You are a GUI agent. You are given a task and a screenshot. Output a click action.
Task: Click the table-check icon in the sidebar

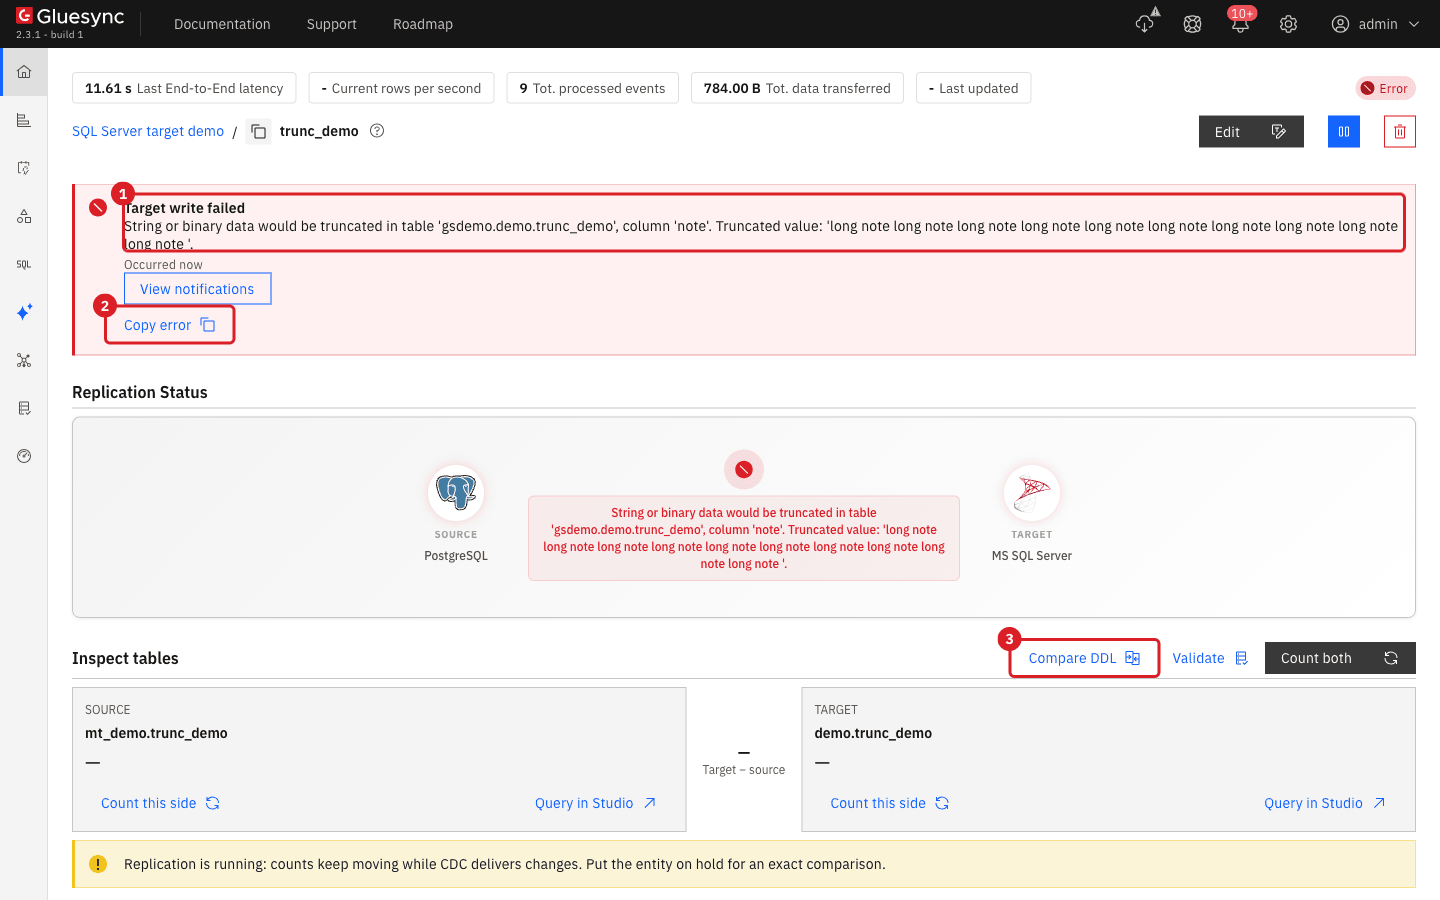24,408
